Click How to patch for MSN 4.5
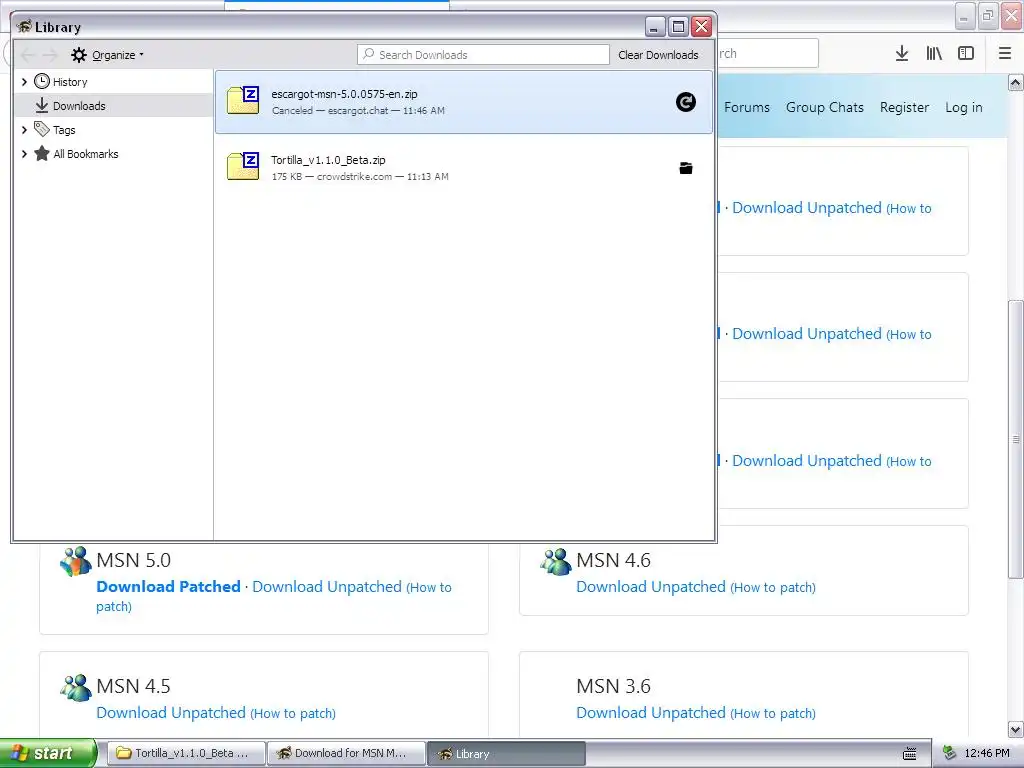Image resolution: width=1024 pixels, height=768 pixels. (293, 713)
